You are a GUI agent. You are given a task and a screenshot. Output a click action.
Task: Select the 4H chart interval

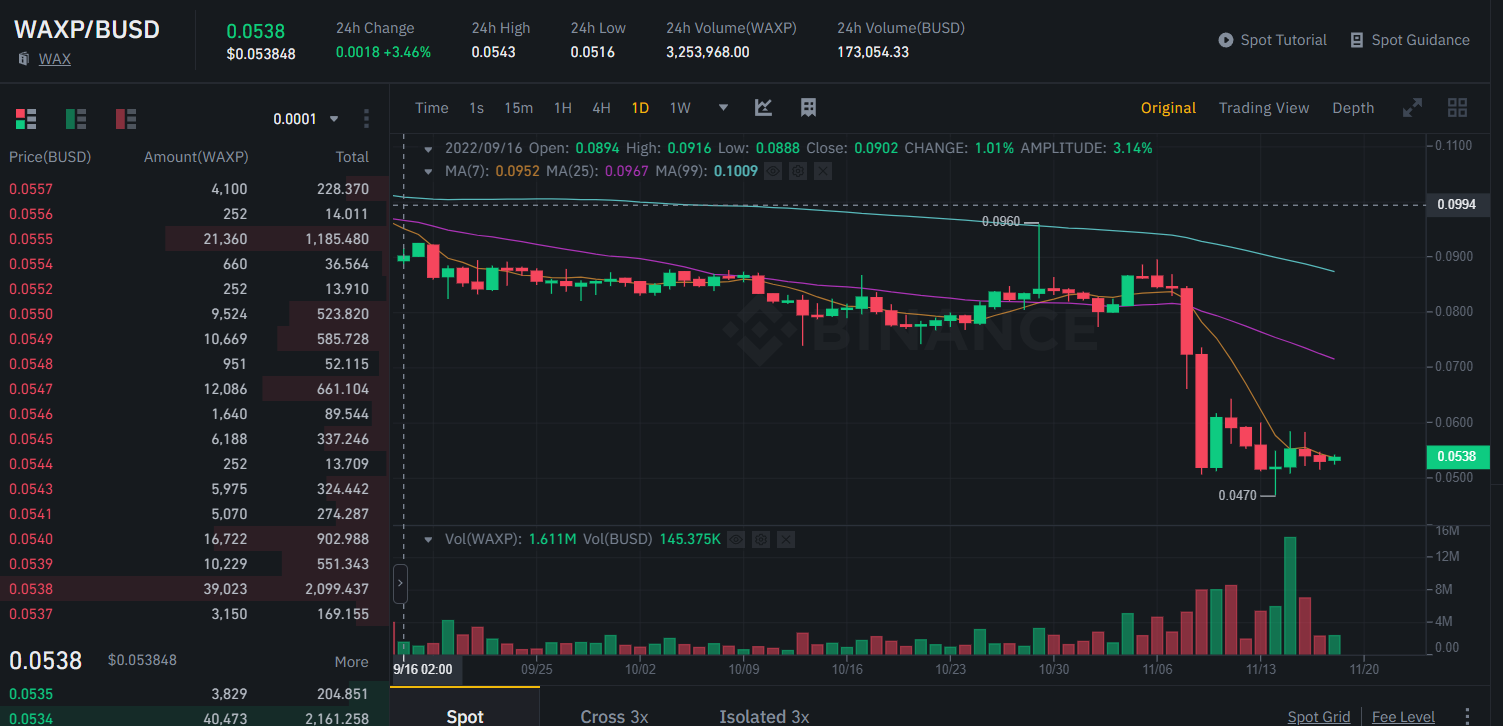click(x=601, y=108)
